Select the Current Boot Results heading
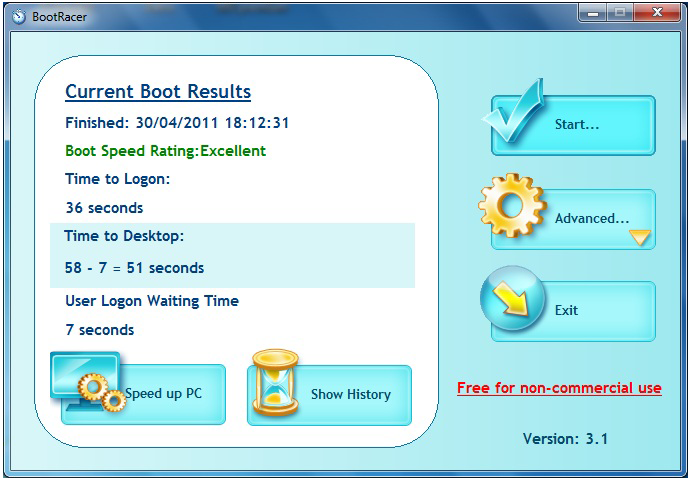 (158, 91)
